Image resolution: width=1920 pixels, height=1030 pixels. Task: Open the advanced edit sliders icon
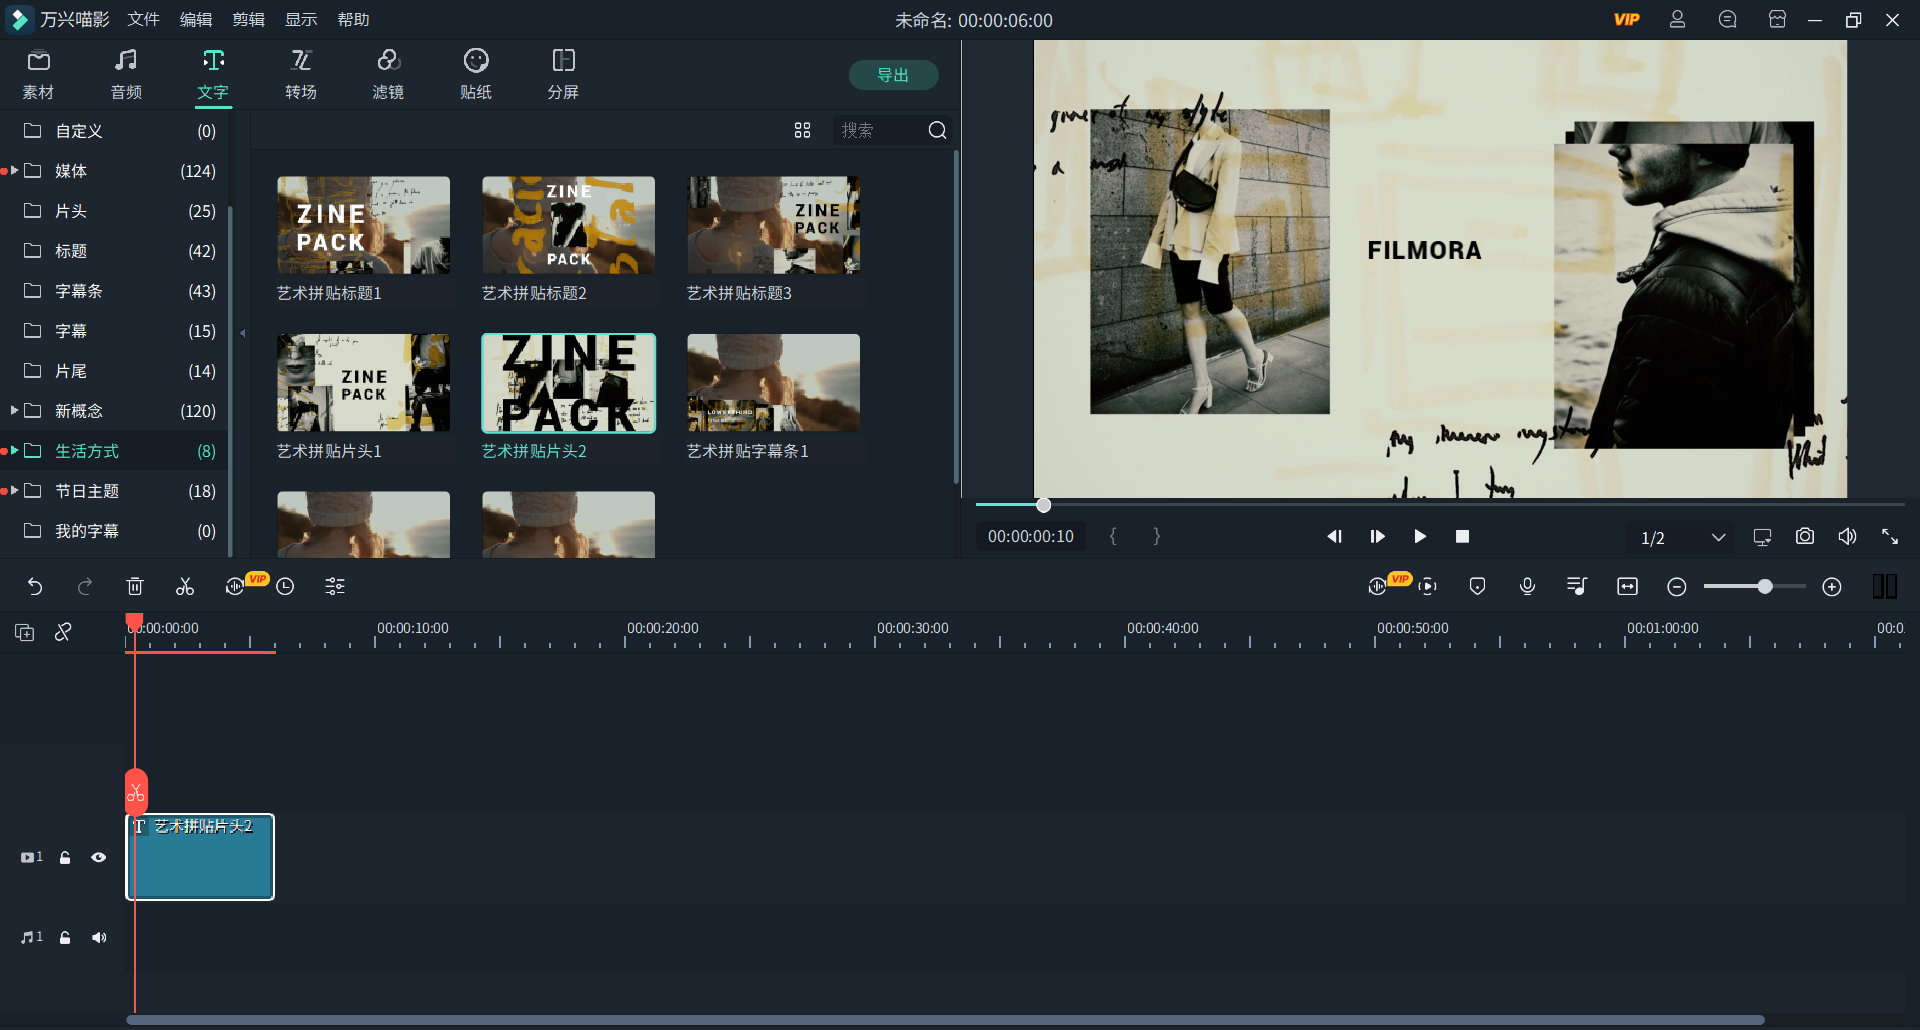pyautogui.click(x=335, y=587)
